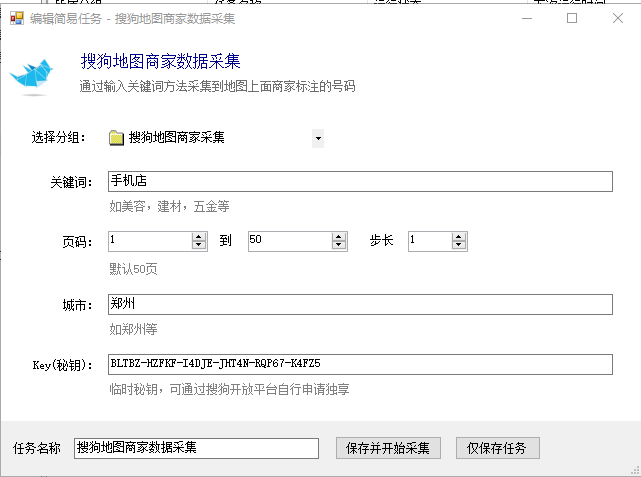
Task: Maximize the 编辑简易任务 window
Action: (x=572, y=18)
